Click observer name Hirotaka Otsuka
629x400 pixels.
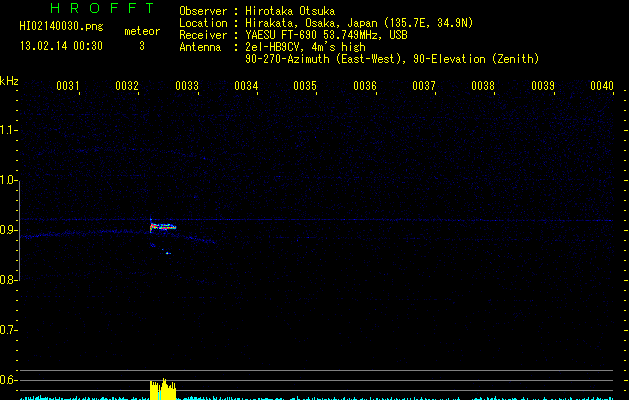click(290, 11)
